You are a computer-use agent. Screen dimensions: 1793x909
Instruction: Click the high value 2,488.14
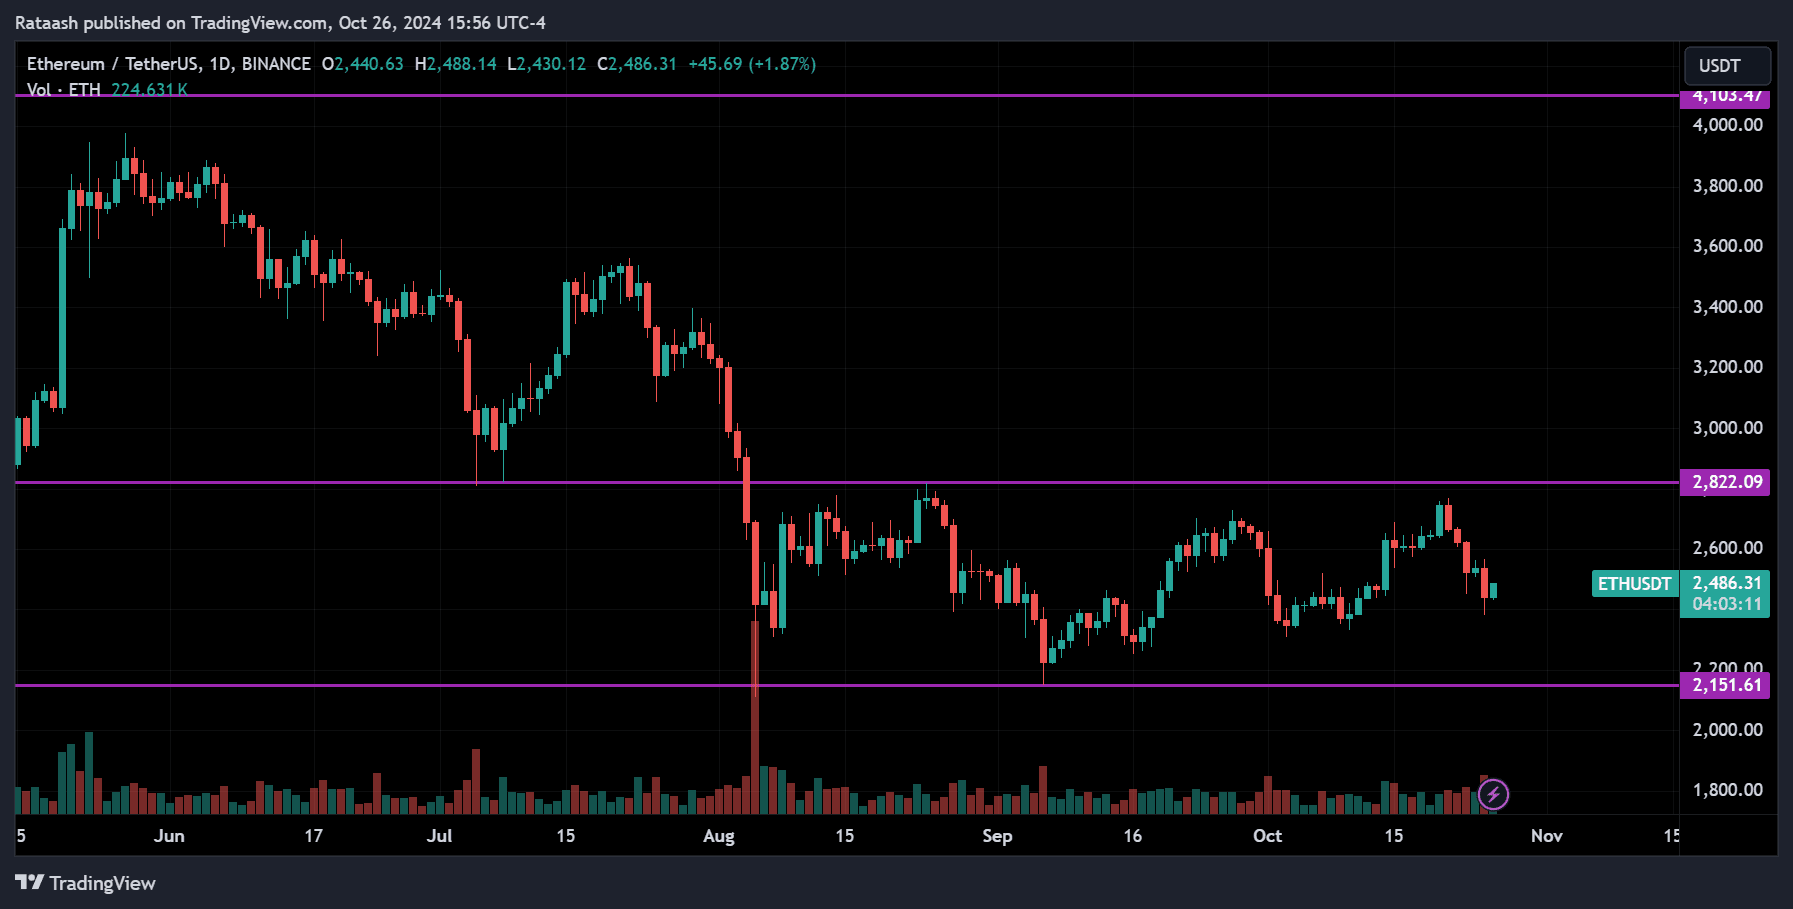pos(461,64)
